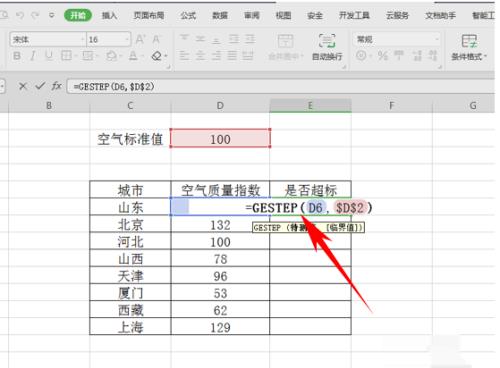Viewport: 500px width, 368px height.
Task: Toggle underline with the U icon
Action: 49,56
